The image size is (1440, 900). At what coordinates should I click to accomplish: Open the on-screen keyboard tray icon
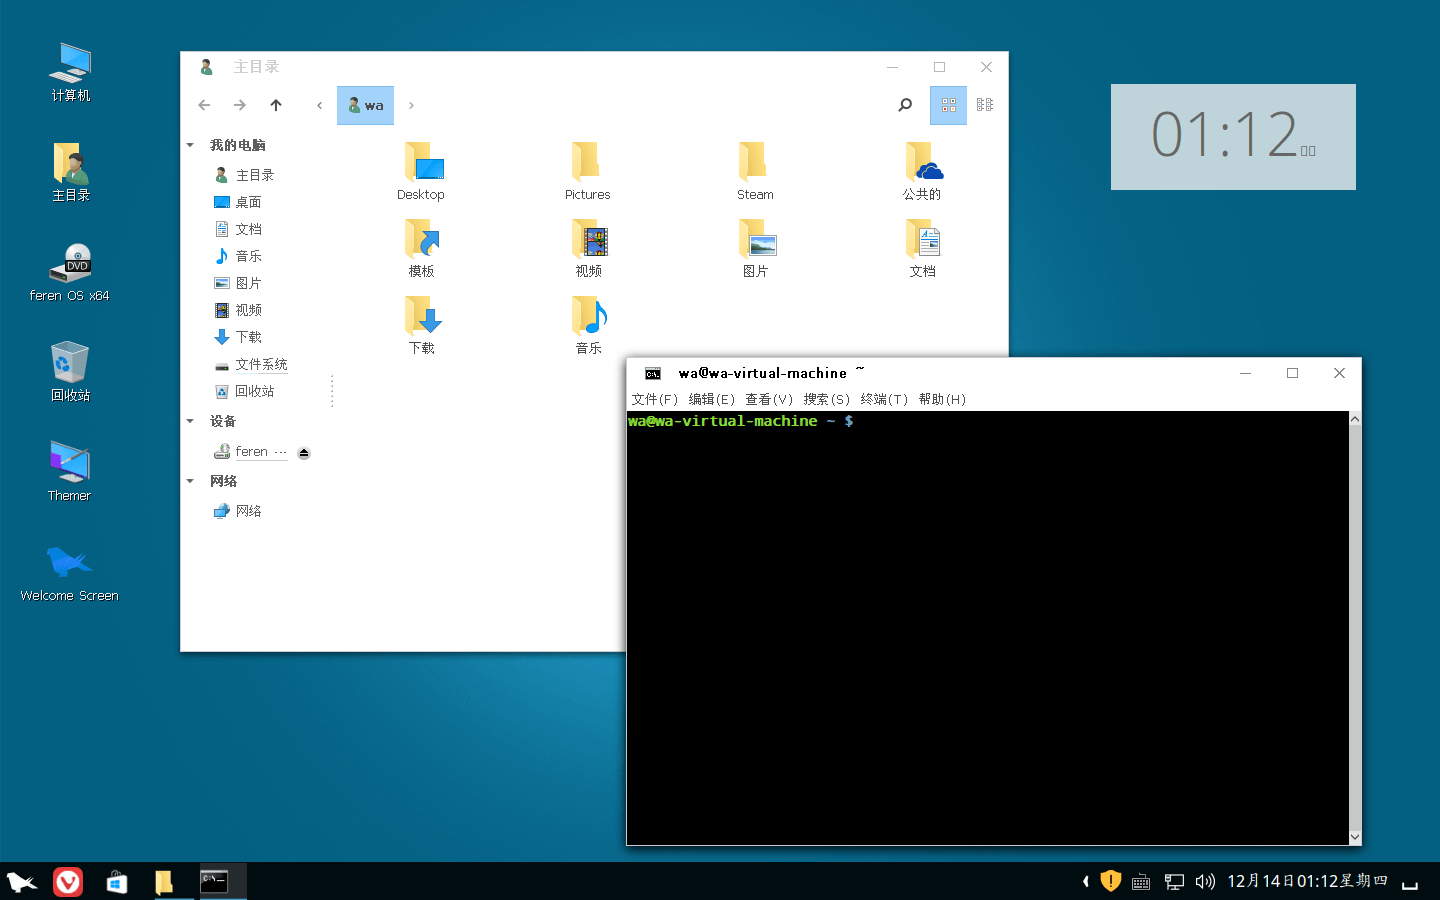(1141, 882)
